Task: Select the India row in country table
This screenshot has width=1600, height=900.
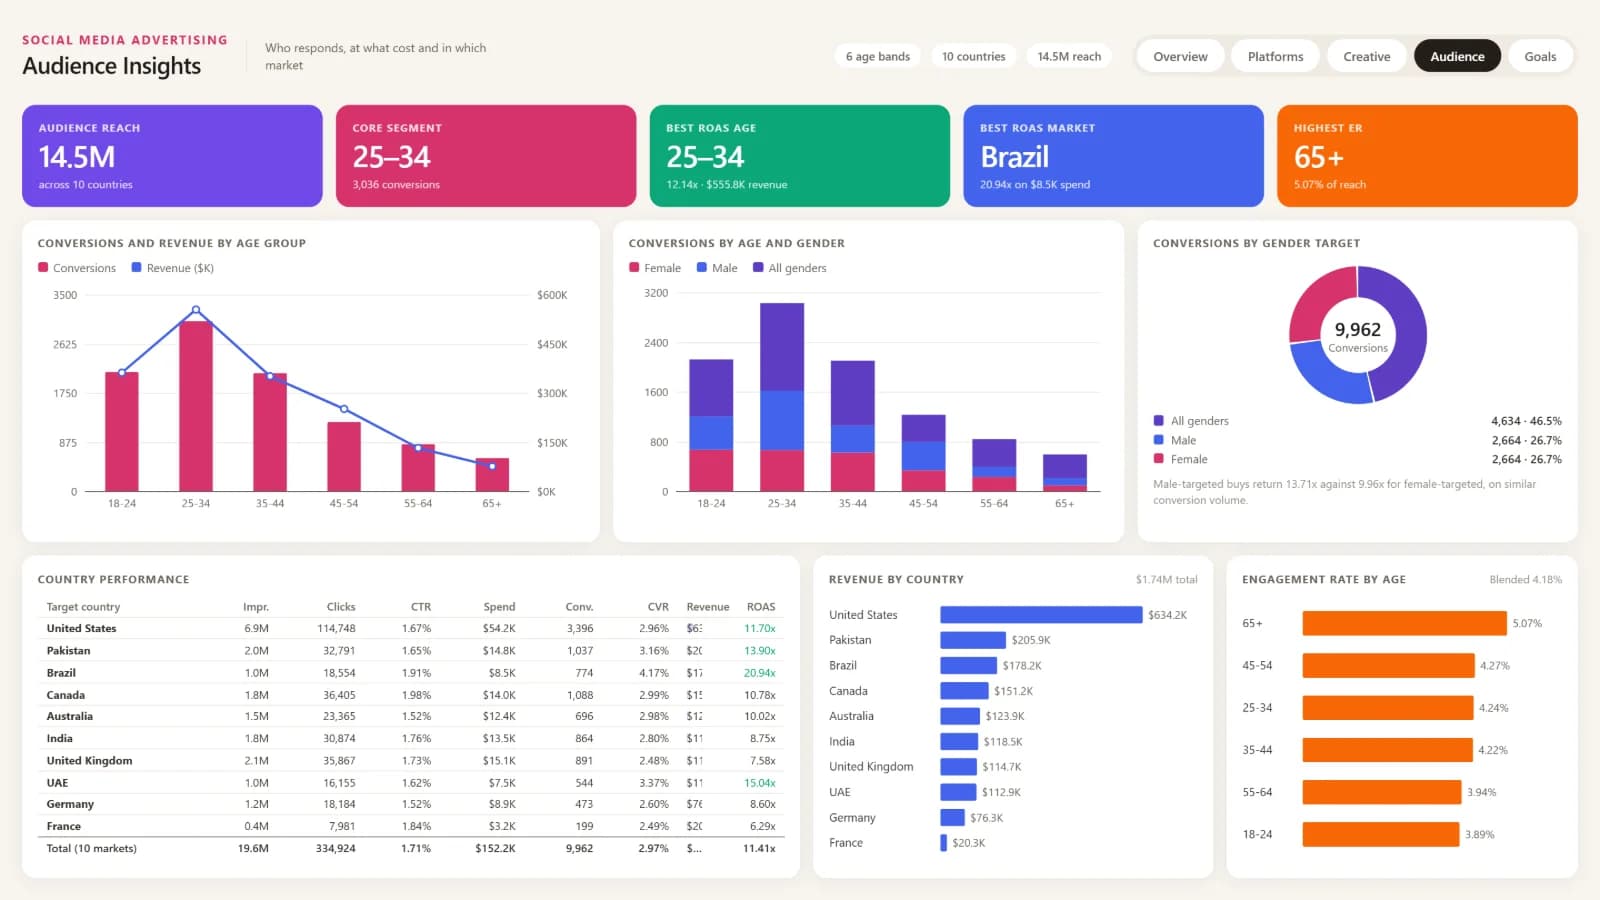Action: point(411,738)
